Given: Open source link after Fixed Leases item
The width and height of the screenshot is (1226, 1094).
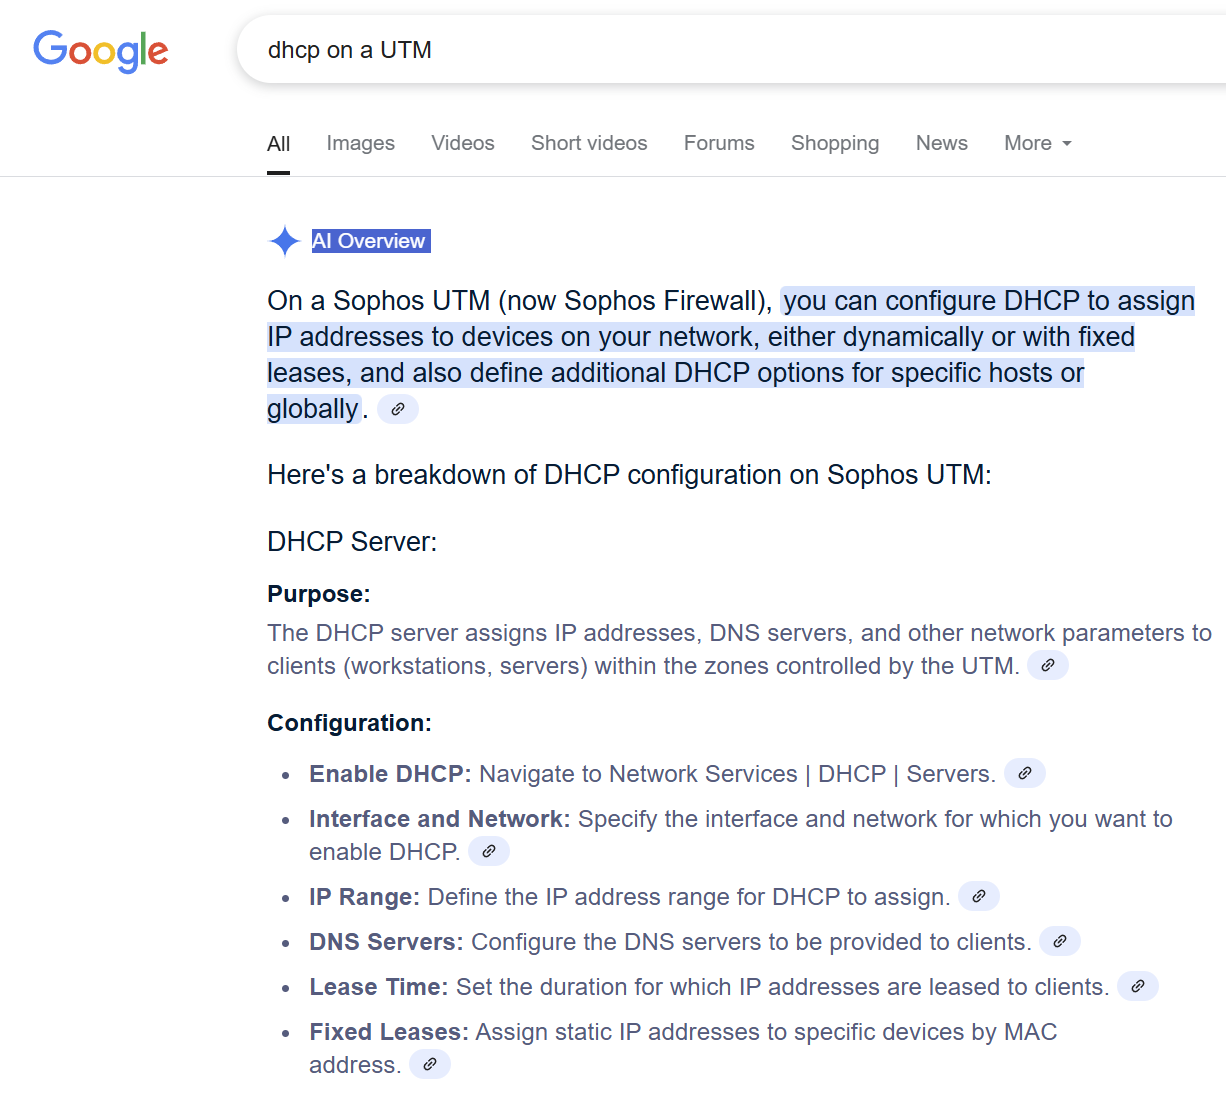Looking at the screenshot, I should click(x=430, y=1065).
